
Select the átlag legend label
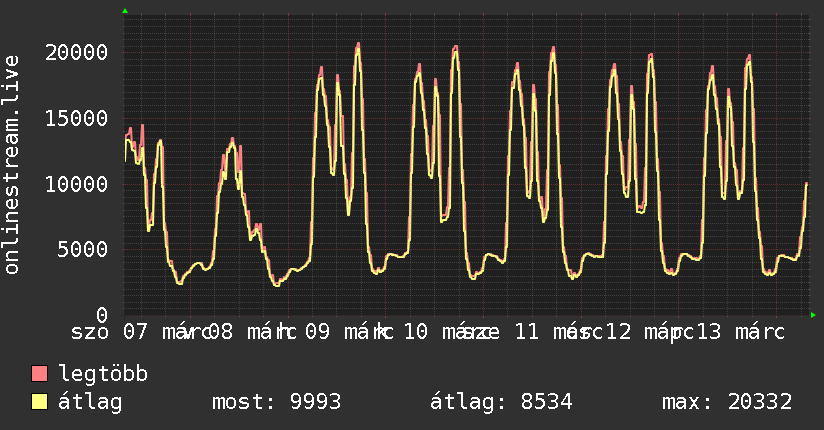pos(91,403)
